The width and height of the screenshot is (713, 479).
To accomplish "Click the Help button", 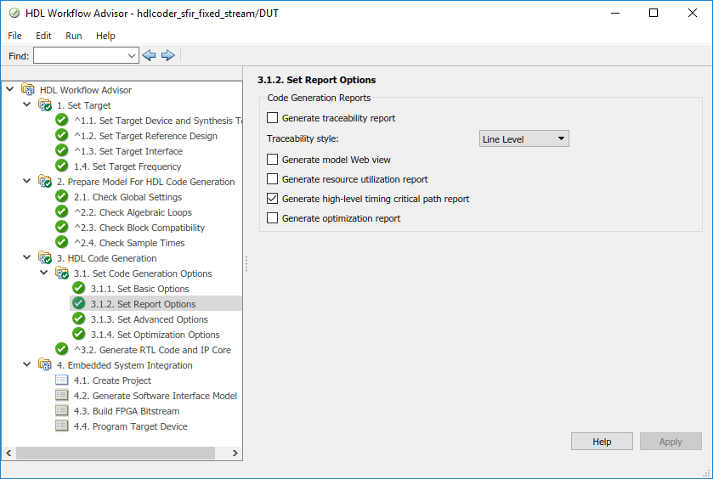I will pyautogui.click(x=601, y=441).
